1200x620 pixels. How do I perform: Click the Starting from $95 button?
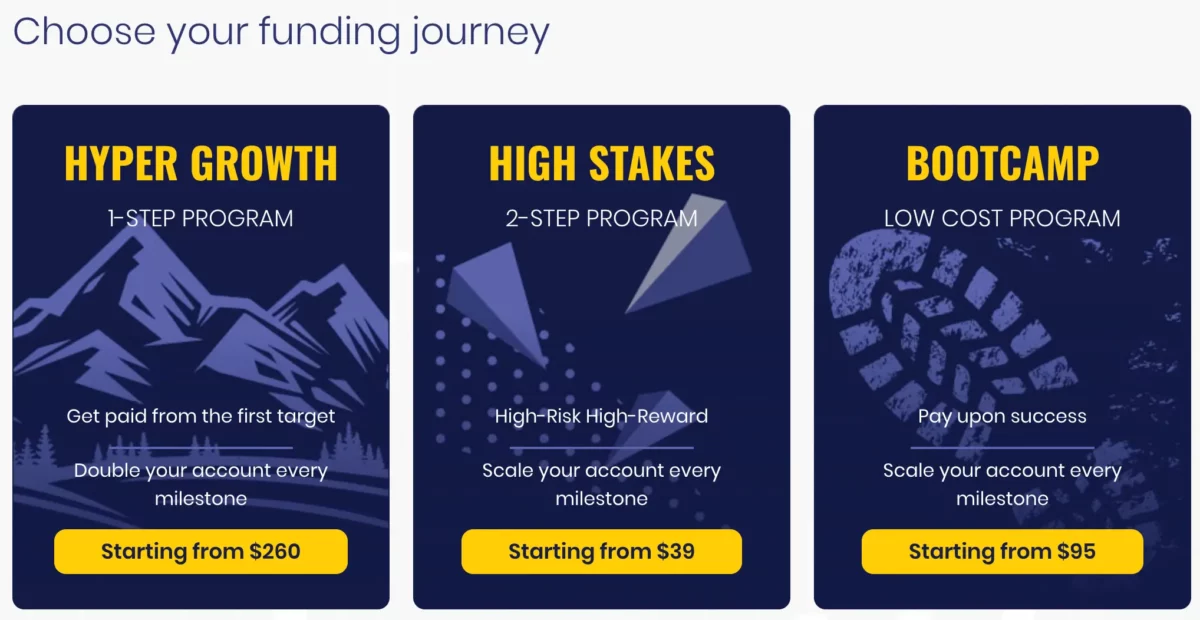click(x=1002, y=551)
